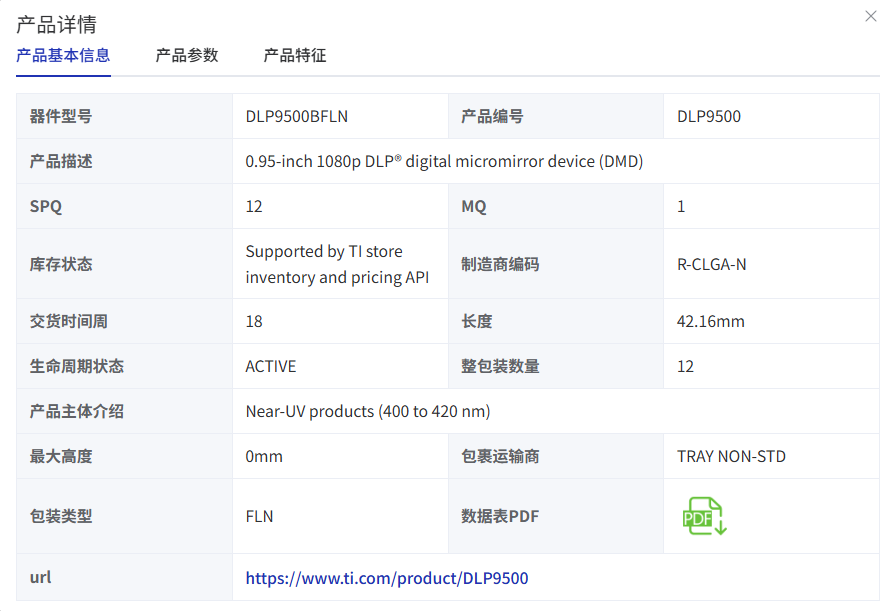This screenshot has height=611, width=892.
Task: Click the MQ label cell
Action: tap(556, 207)
